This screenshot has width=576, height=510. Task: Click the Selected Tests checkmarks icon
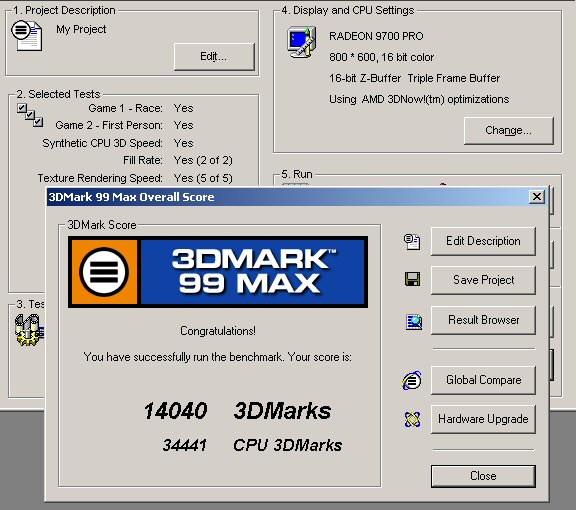tap(30, 115)
